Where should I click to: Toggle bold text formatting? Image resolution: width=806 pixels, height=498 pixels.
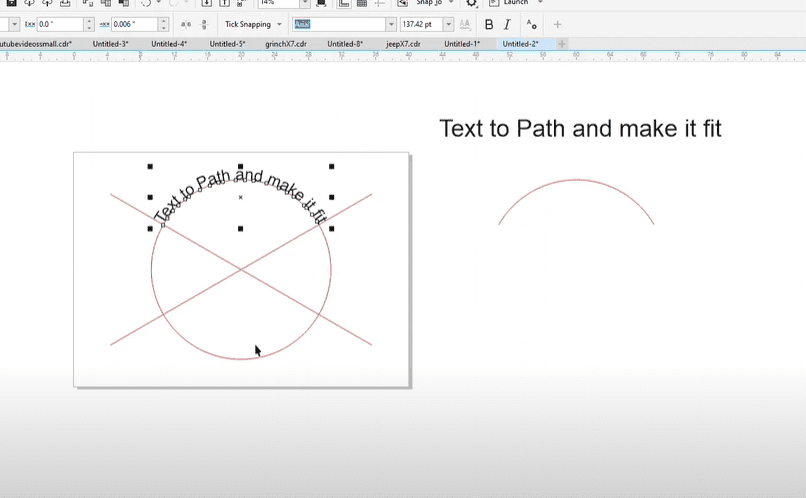tap(489, 24)
